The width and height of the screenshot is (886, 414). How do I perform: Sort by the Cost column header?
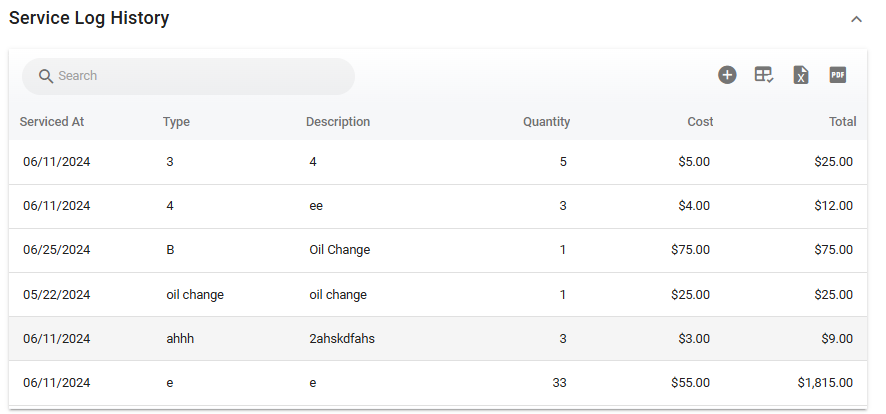700,122
